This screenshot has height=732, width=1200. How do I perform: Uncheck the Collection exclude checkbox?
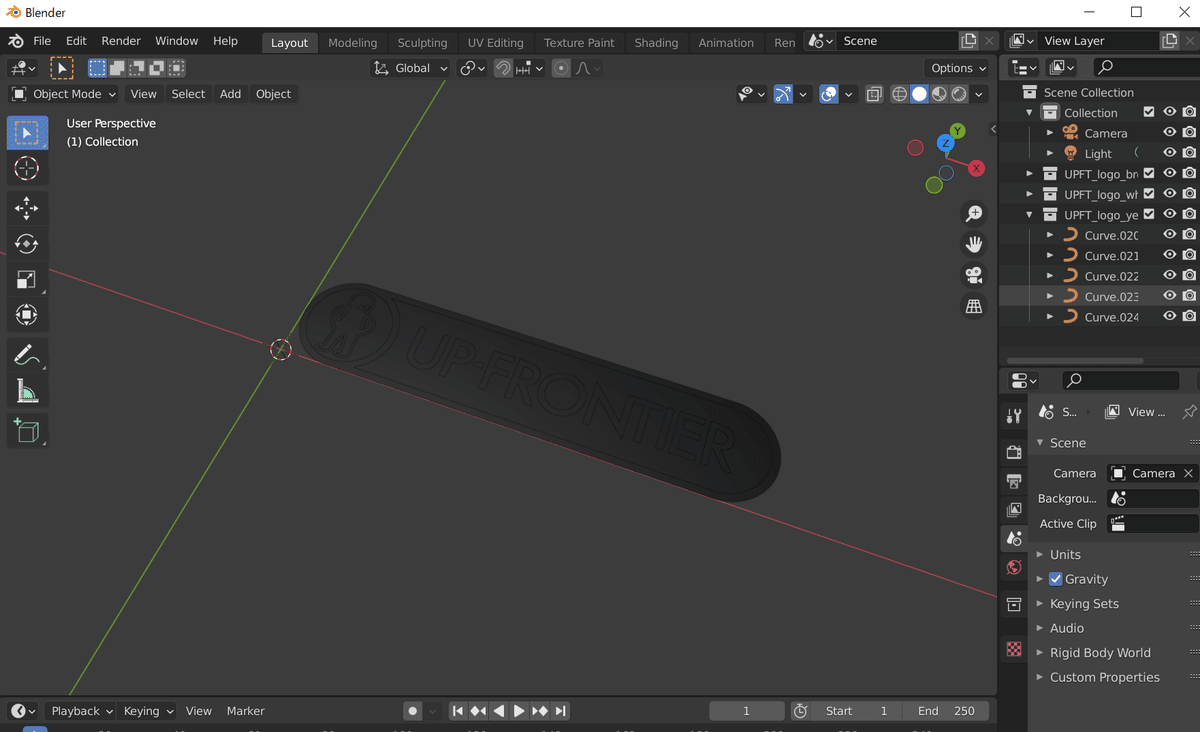tap(1149, 112)
